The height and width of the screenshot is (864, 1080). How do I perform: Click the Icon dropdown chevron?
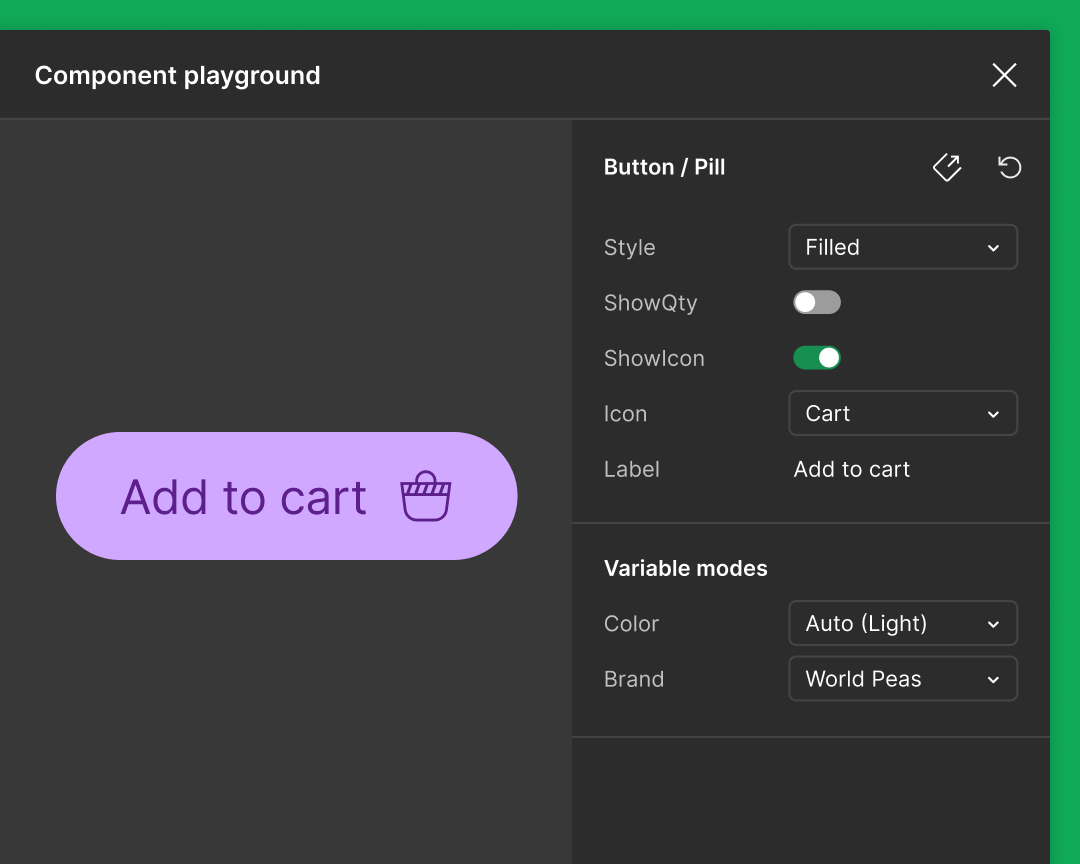994,413
